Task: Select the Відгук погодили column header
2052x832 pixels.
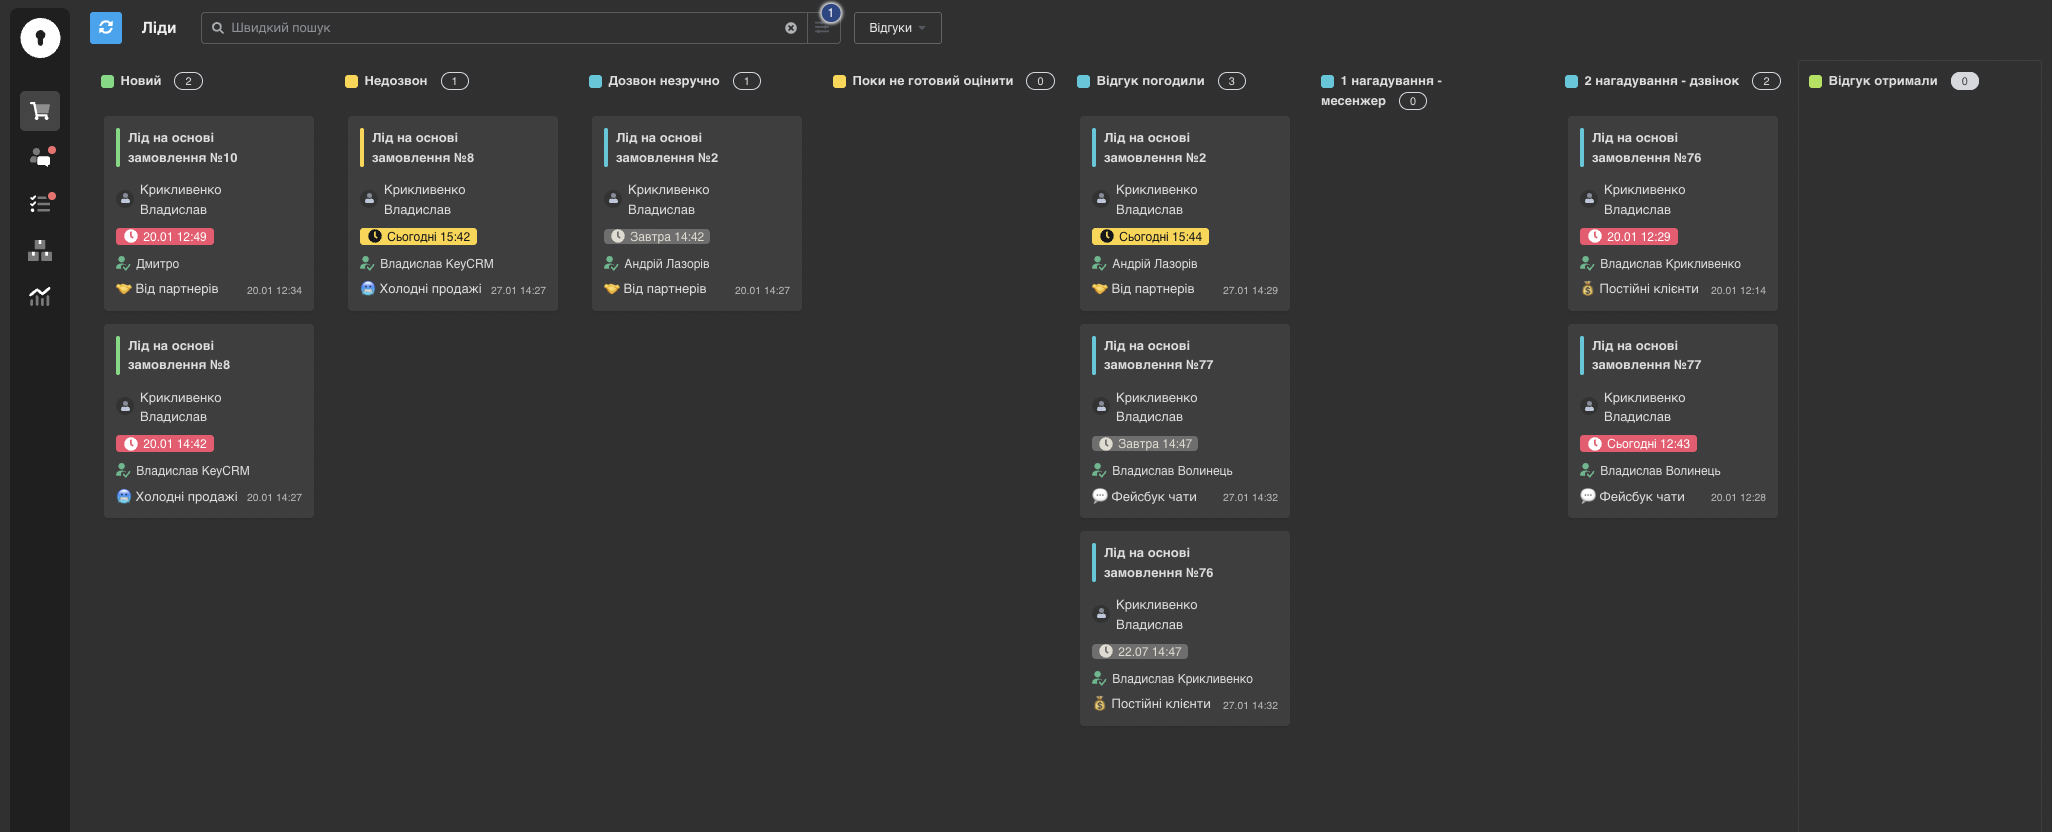Action: 1150,81
